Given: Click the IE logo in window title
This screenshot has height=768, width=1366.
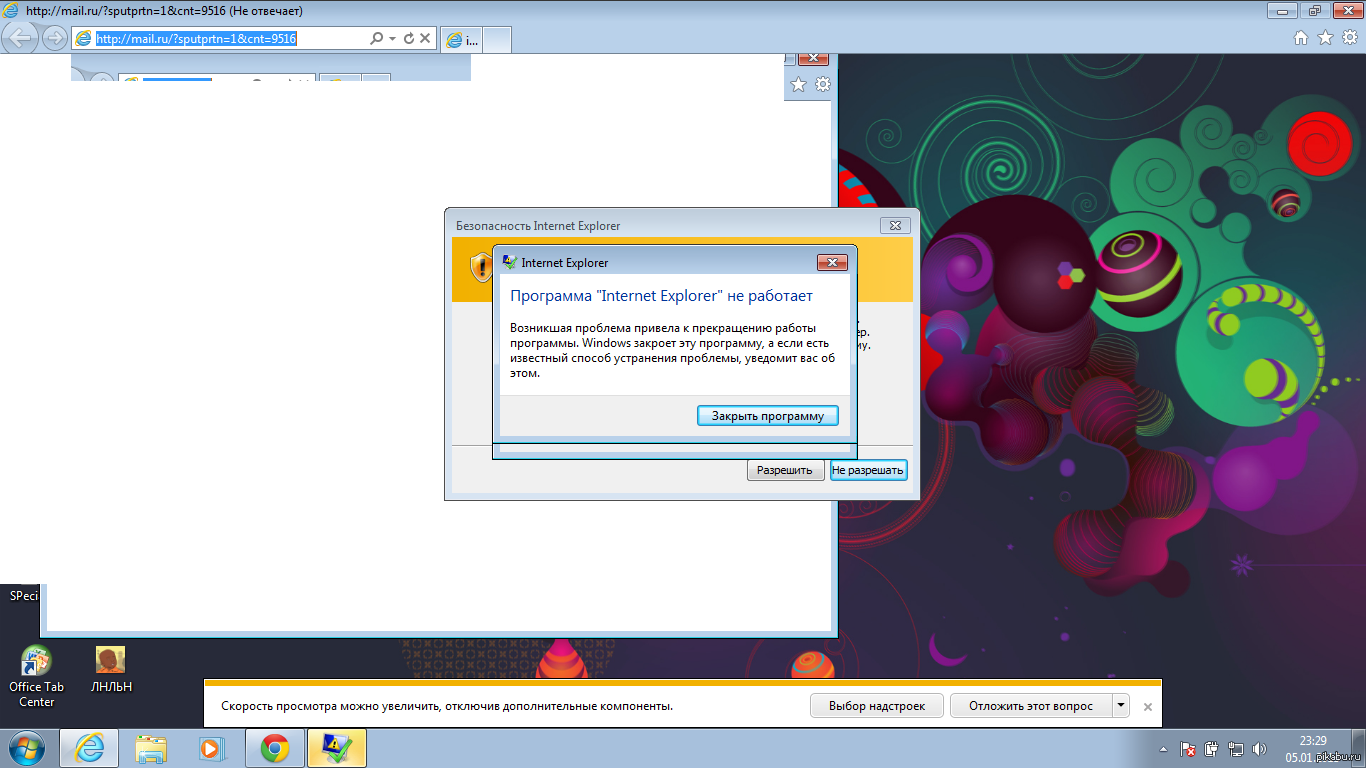Looking at the screenshot, I should 11,11.
